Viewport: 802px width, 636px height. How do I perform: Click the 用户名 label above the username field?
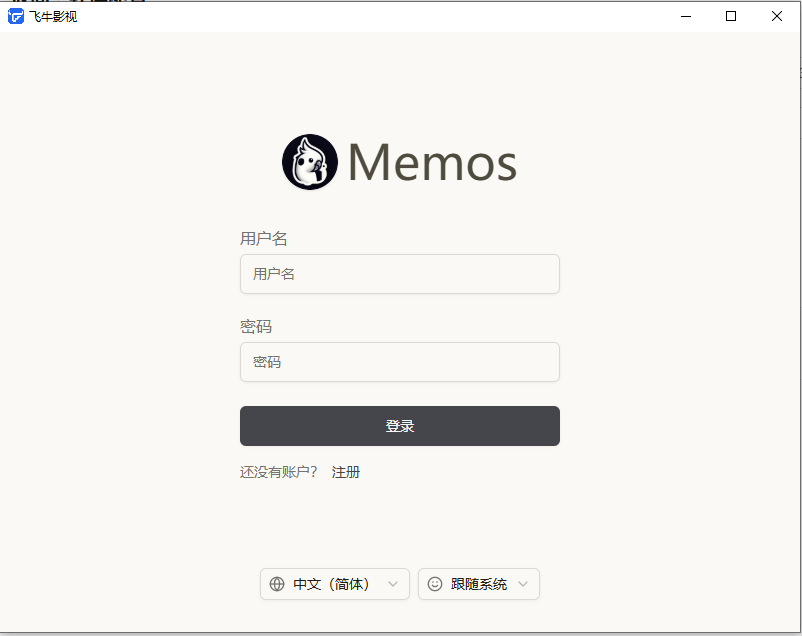coord(263,238)
